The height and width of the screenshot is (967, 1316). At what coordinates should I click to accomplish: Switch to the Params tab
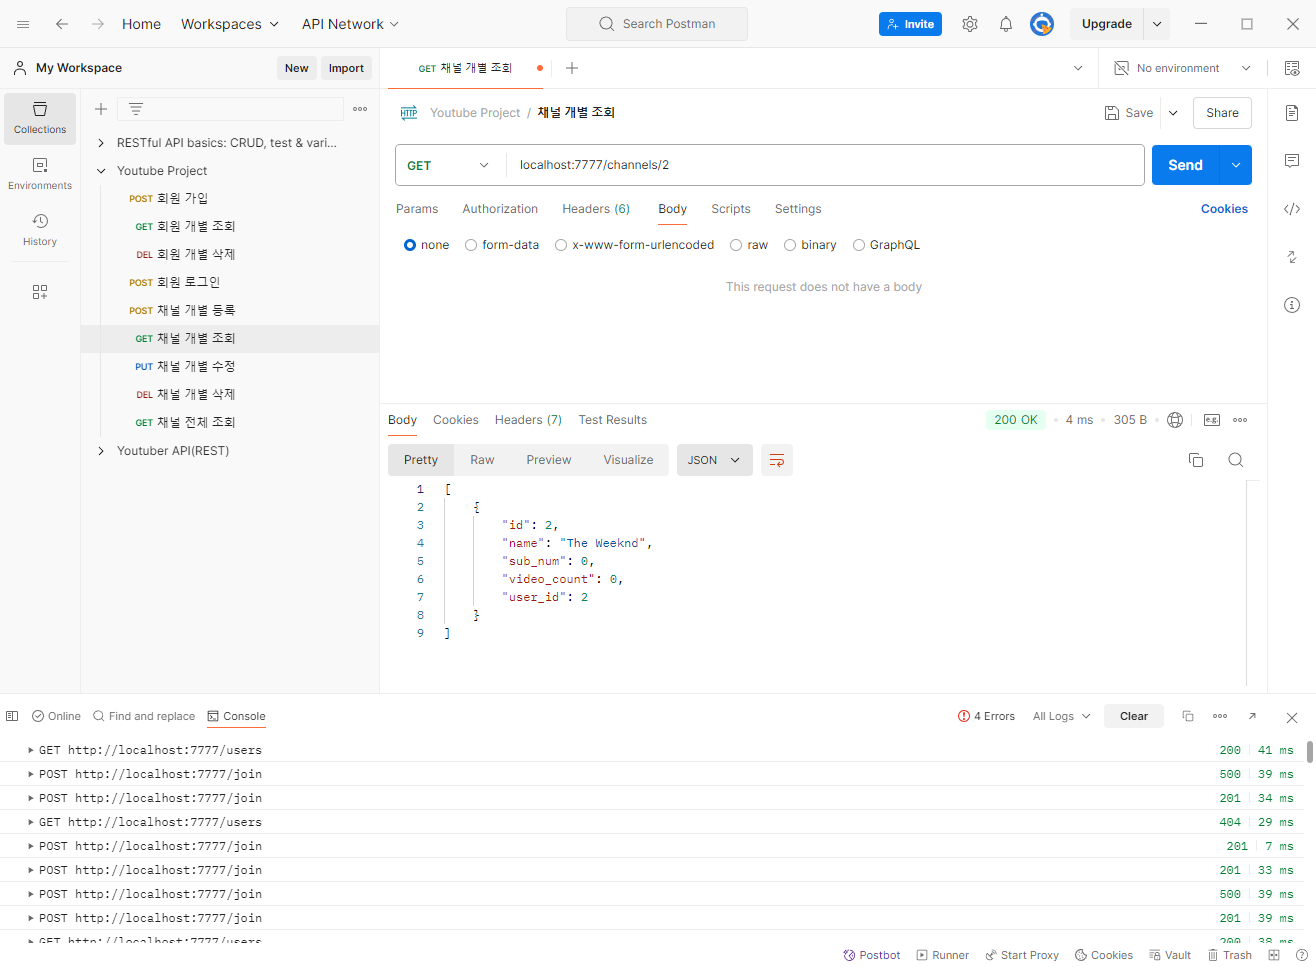coord(417,209)
